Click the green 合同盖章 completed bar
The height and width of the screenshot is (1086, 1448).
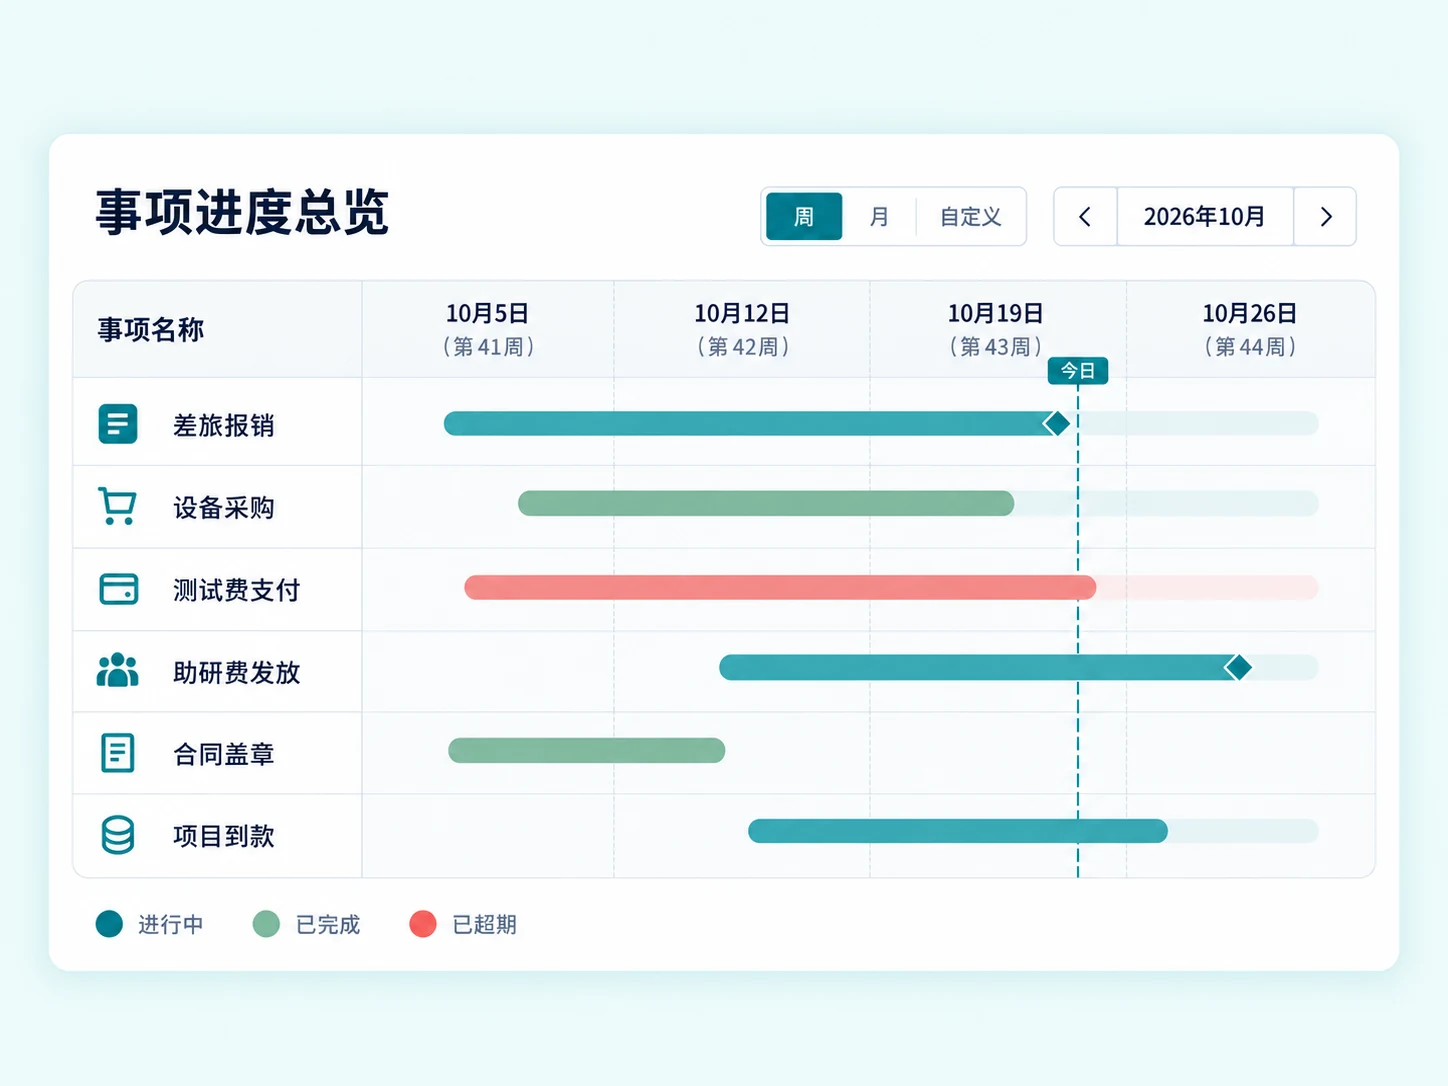pos(586,750)
